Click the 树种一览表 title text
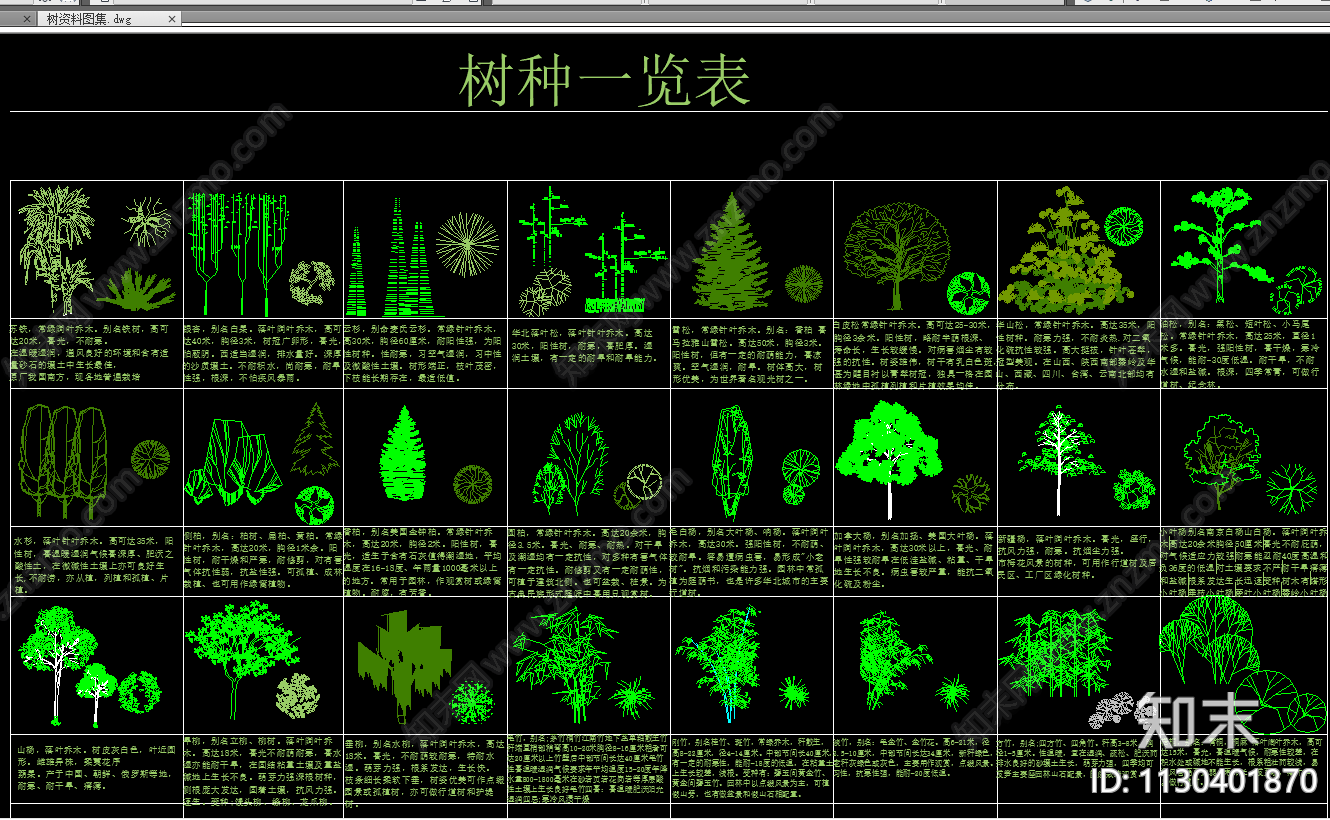 tap(605, 81)
